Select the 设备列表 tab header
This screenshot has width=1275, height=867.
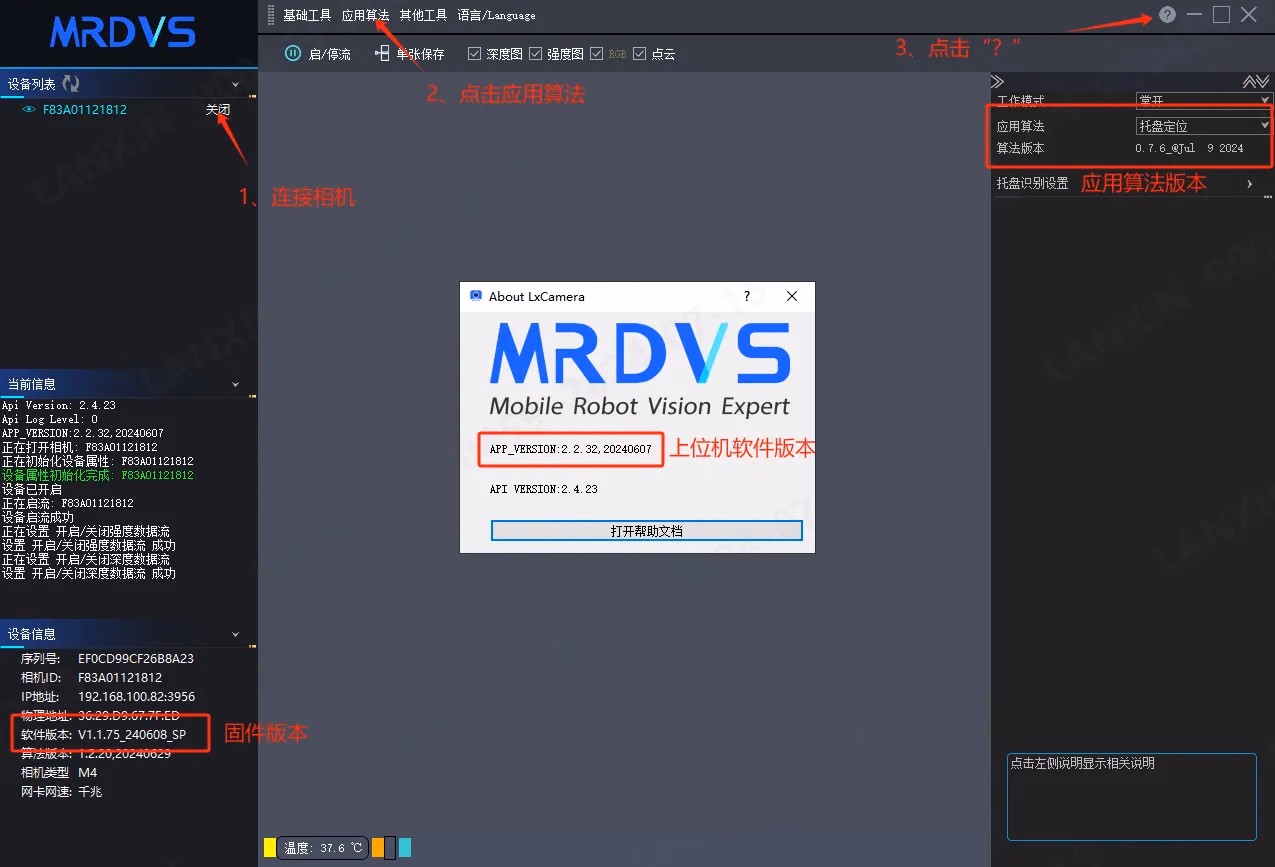click(31, 85)
